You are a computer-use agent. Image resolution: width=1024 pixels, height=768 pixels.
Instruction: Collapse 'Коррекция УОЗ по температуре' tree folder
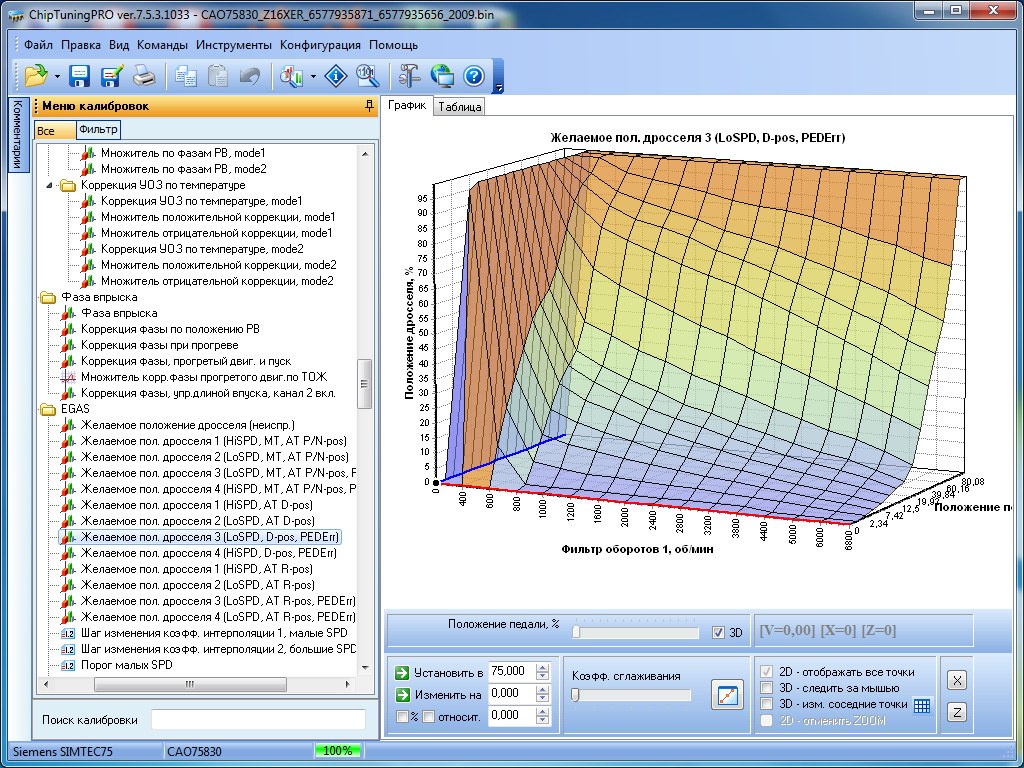click(x=51, y=185)
